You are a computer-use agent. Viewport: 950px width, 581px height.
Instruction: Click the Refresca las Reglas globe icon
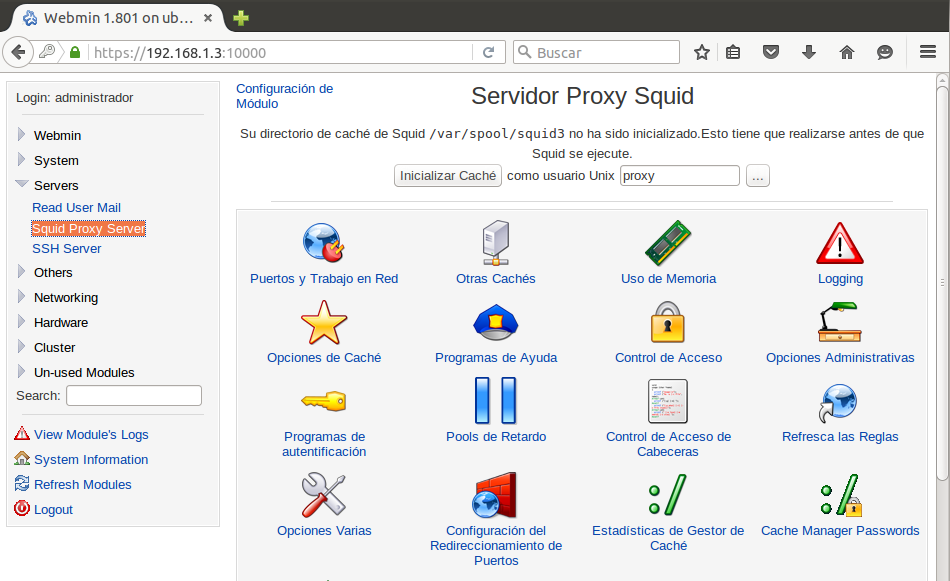[x=839, y=402]
